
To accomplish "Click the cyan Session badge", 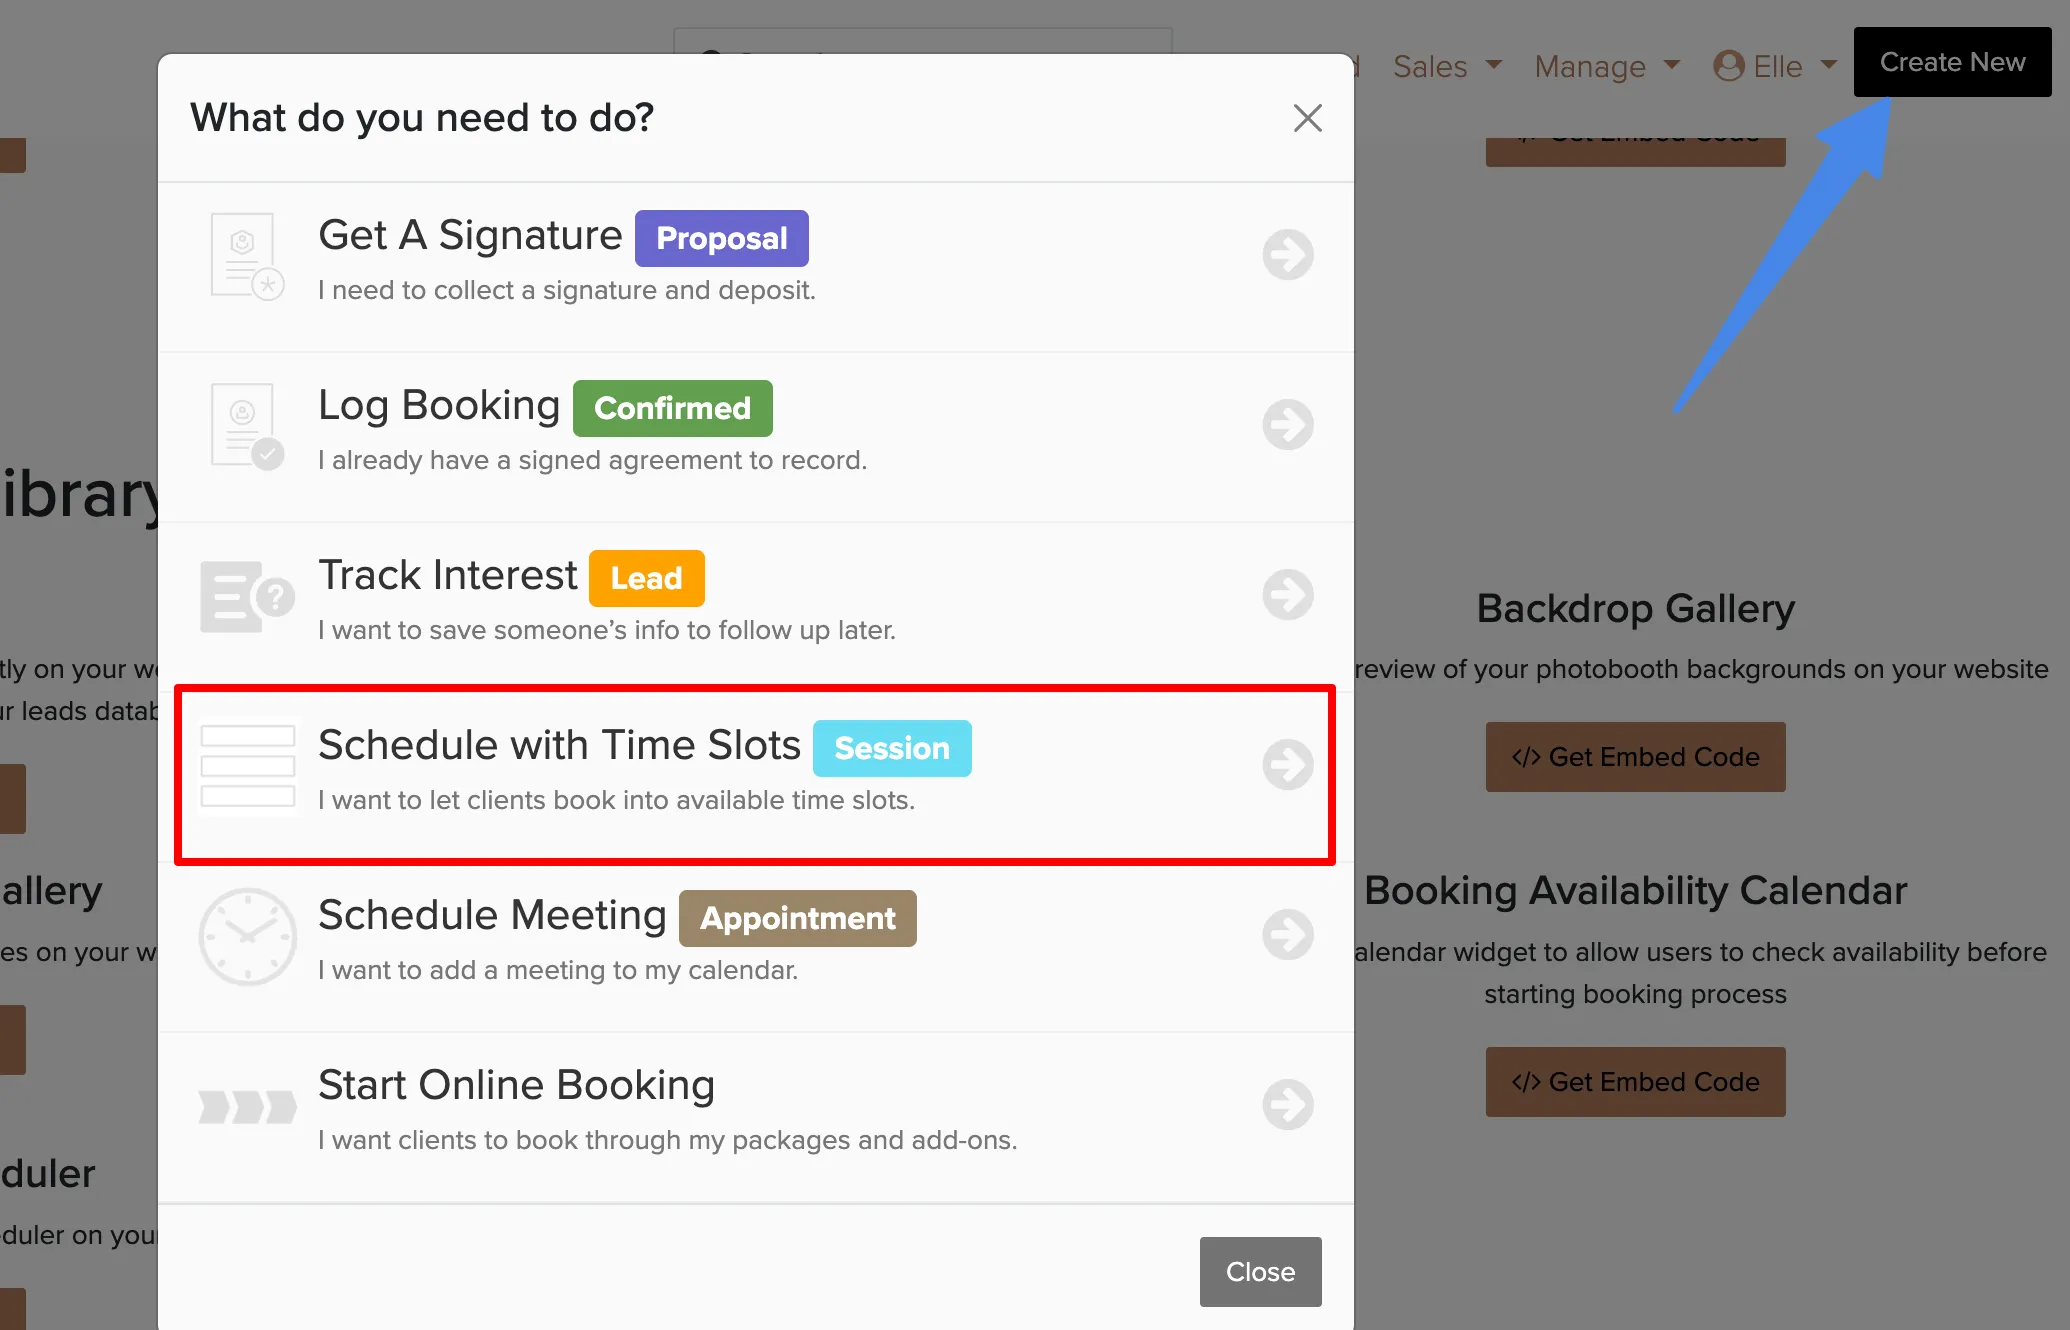I will tap(892, 748).
